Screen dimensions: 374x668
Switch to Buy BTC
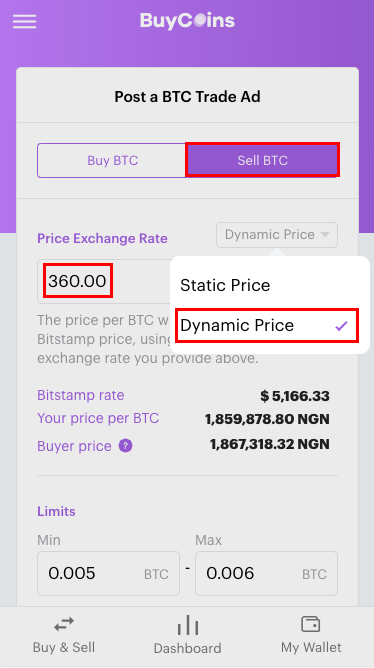(112, 161)
